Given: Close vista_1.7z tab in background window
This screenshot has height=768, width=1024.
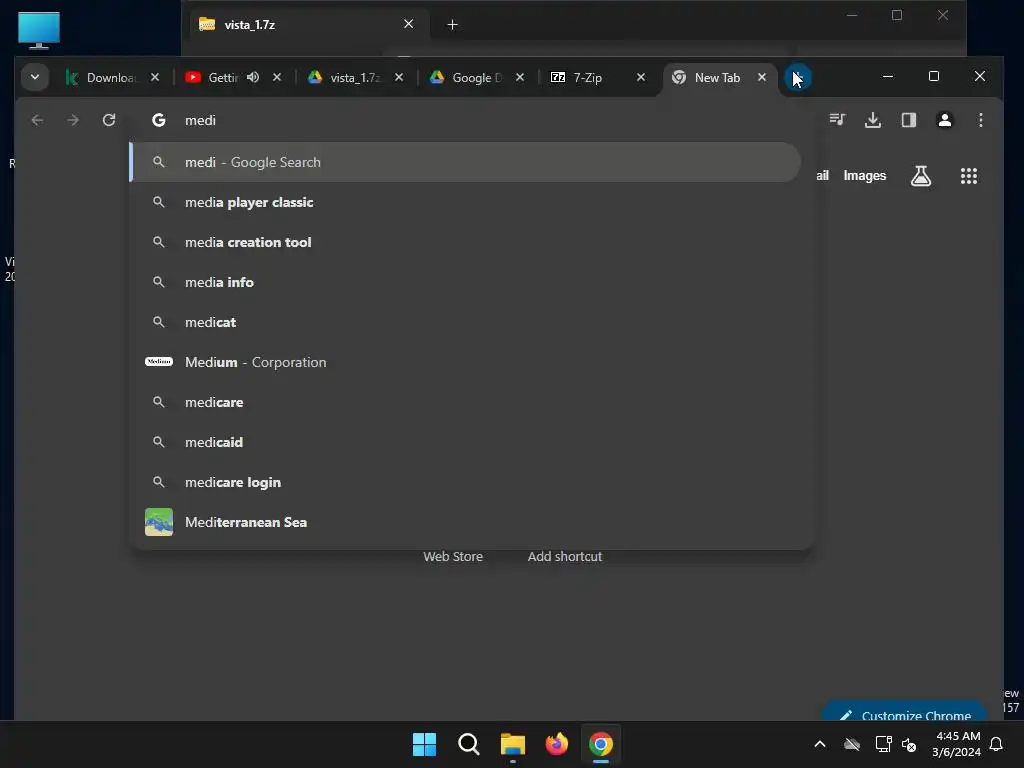Looking at the screenshot, I should coord(408,24).
